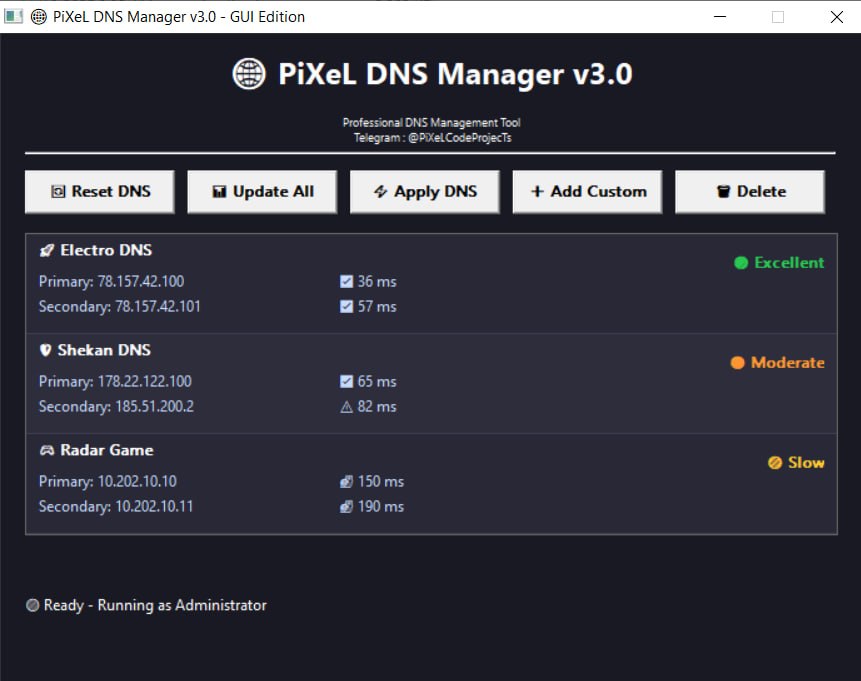Click the slow icon beside 150 ms

[345, 481]
